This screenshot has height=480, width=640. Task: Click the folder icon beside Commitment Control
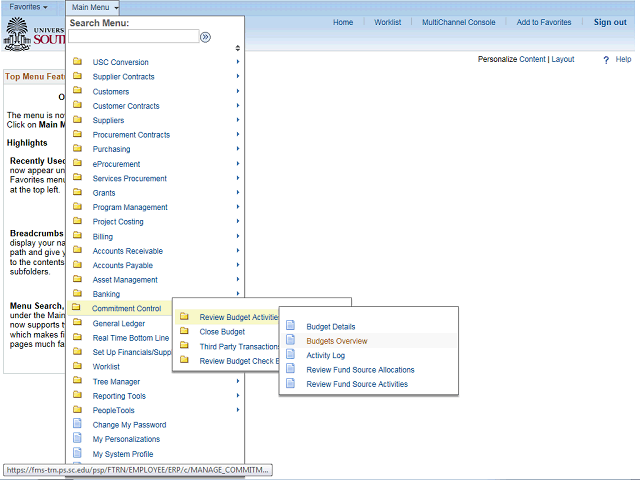(x=76, y=307)
